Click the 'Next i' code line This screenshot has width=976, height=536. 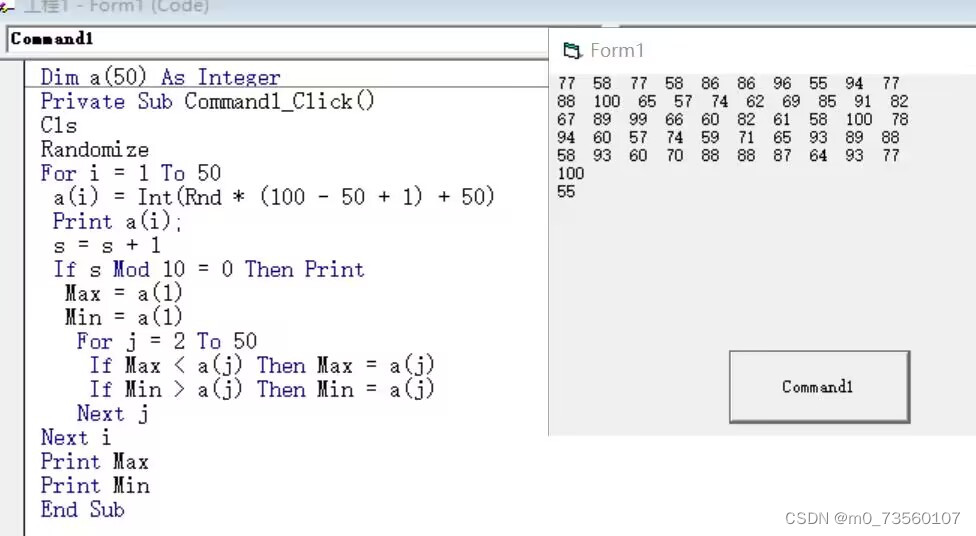pos(76,438)
